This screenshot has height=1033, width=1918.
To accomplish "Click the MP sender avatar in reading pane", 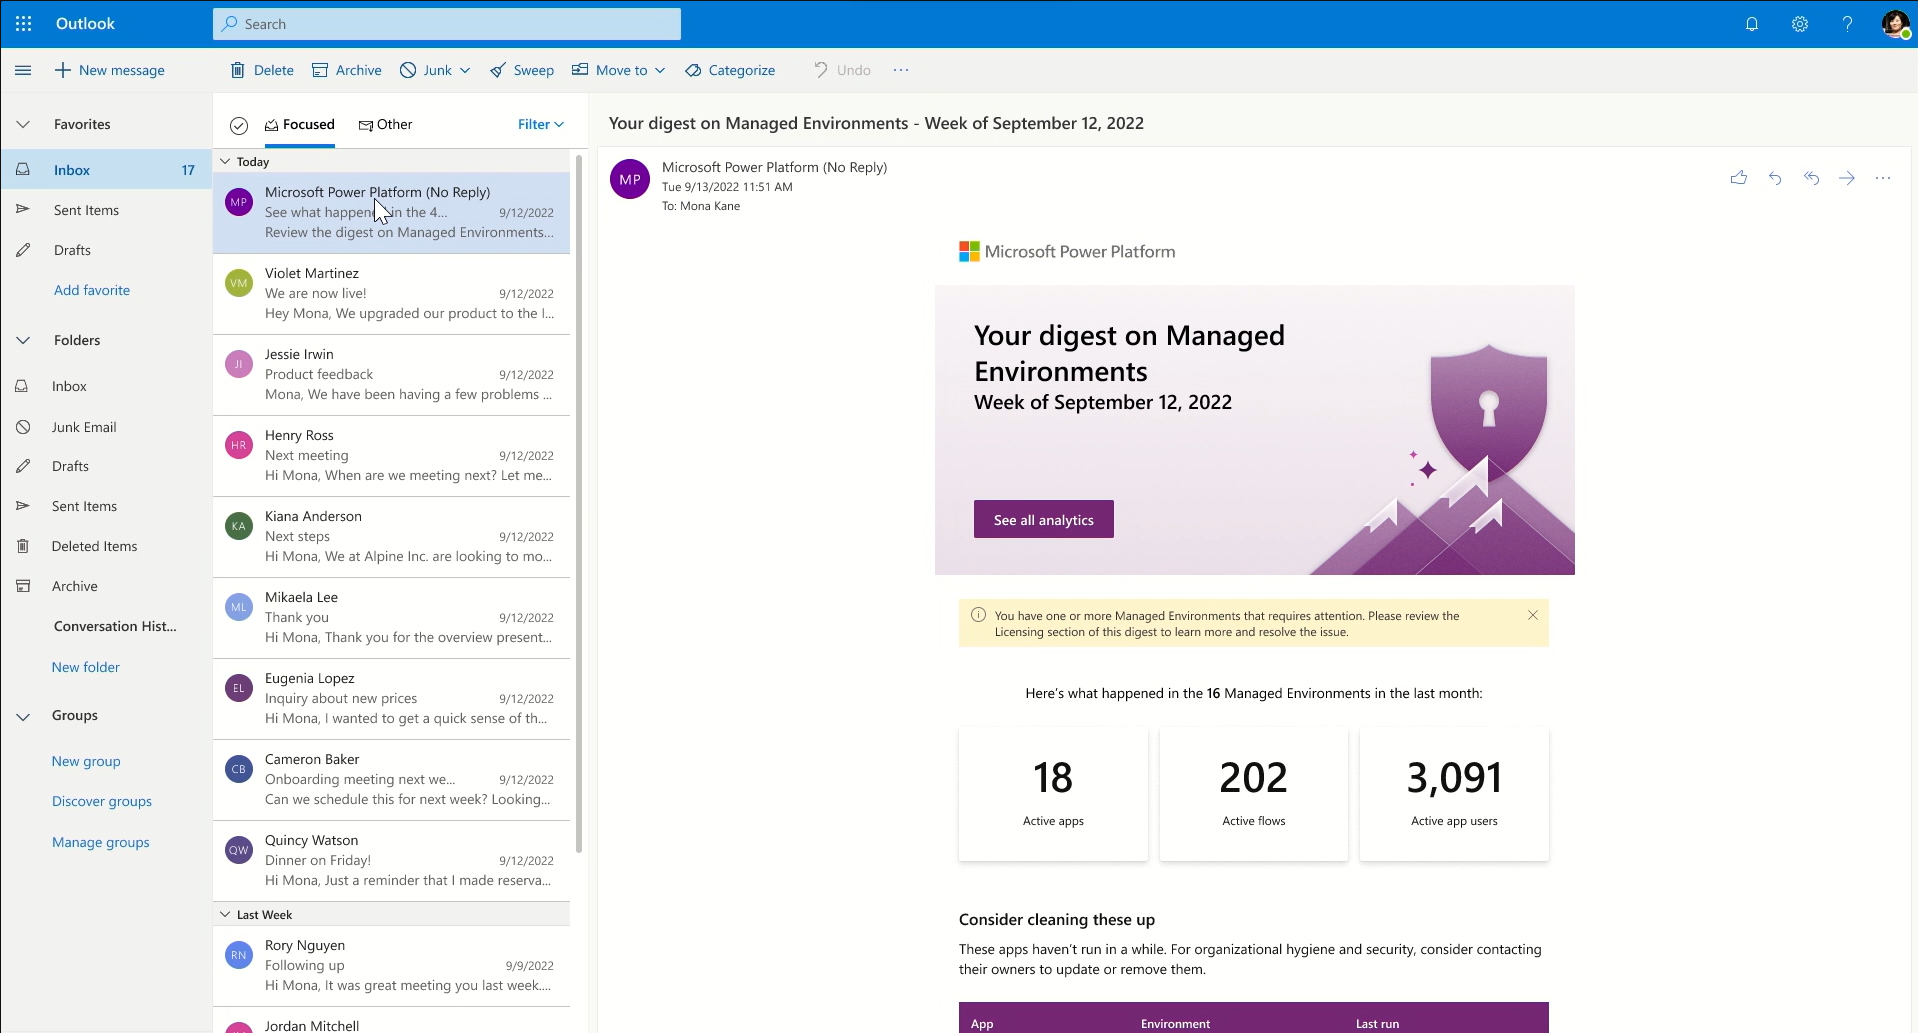I will pyautogui.click(x=630, y=179).
